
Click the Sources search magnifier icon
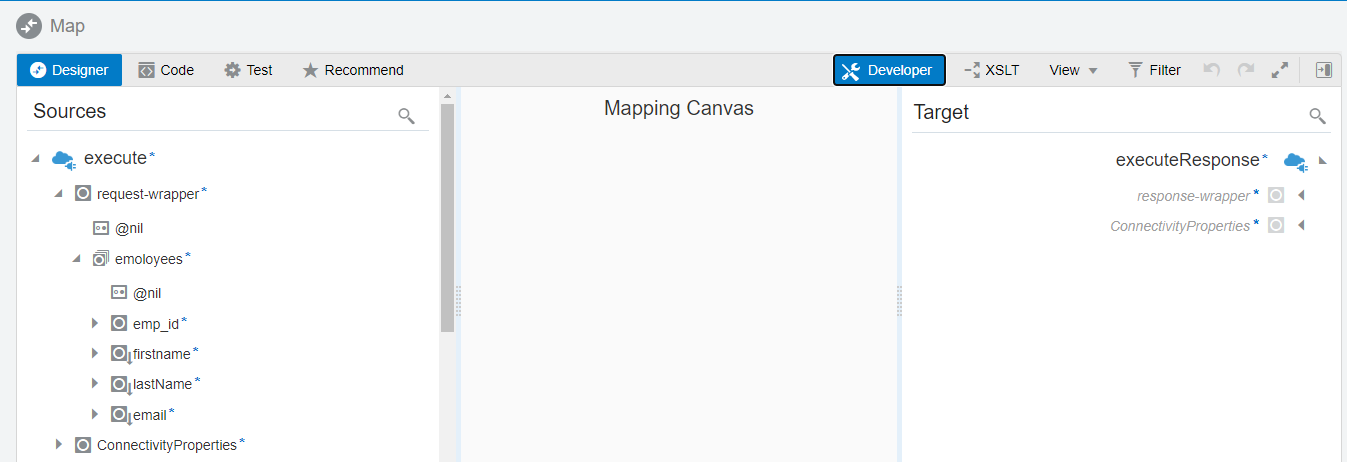tap(406, 116)
